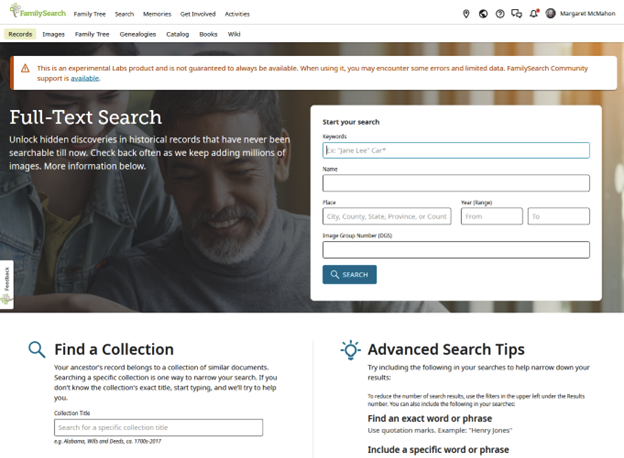Open the chat messages icon
624x458 pixels.
pos(517,14)
